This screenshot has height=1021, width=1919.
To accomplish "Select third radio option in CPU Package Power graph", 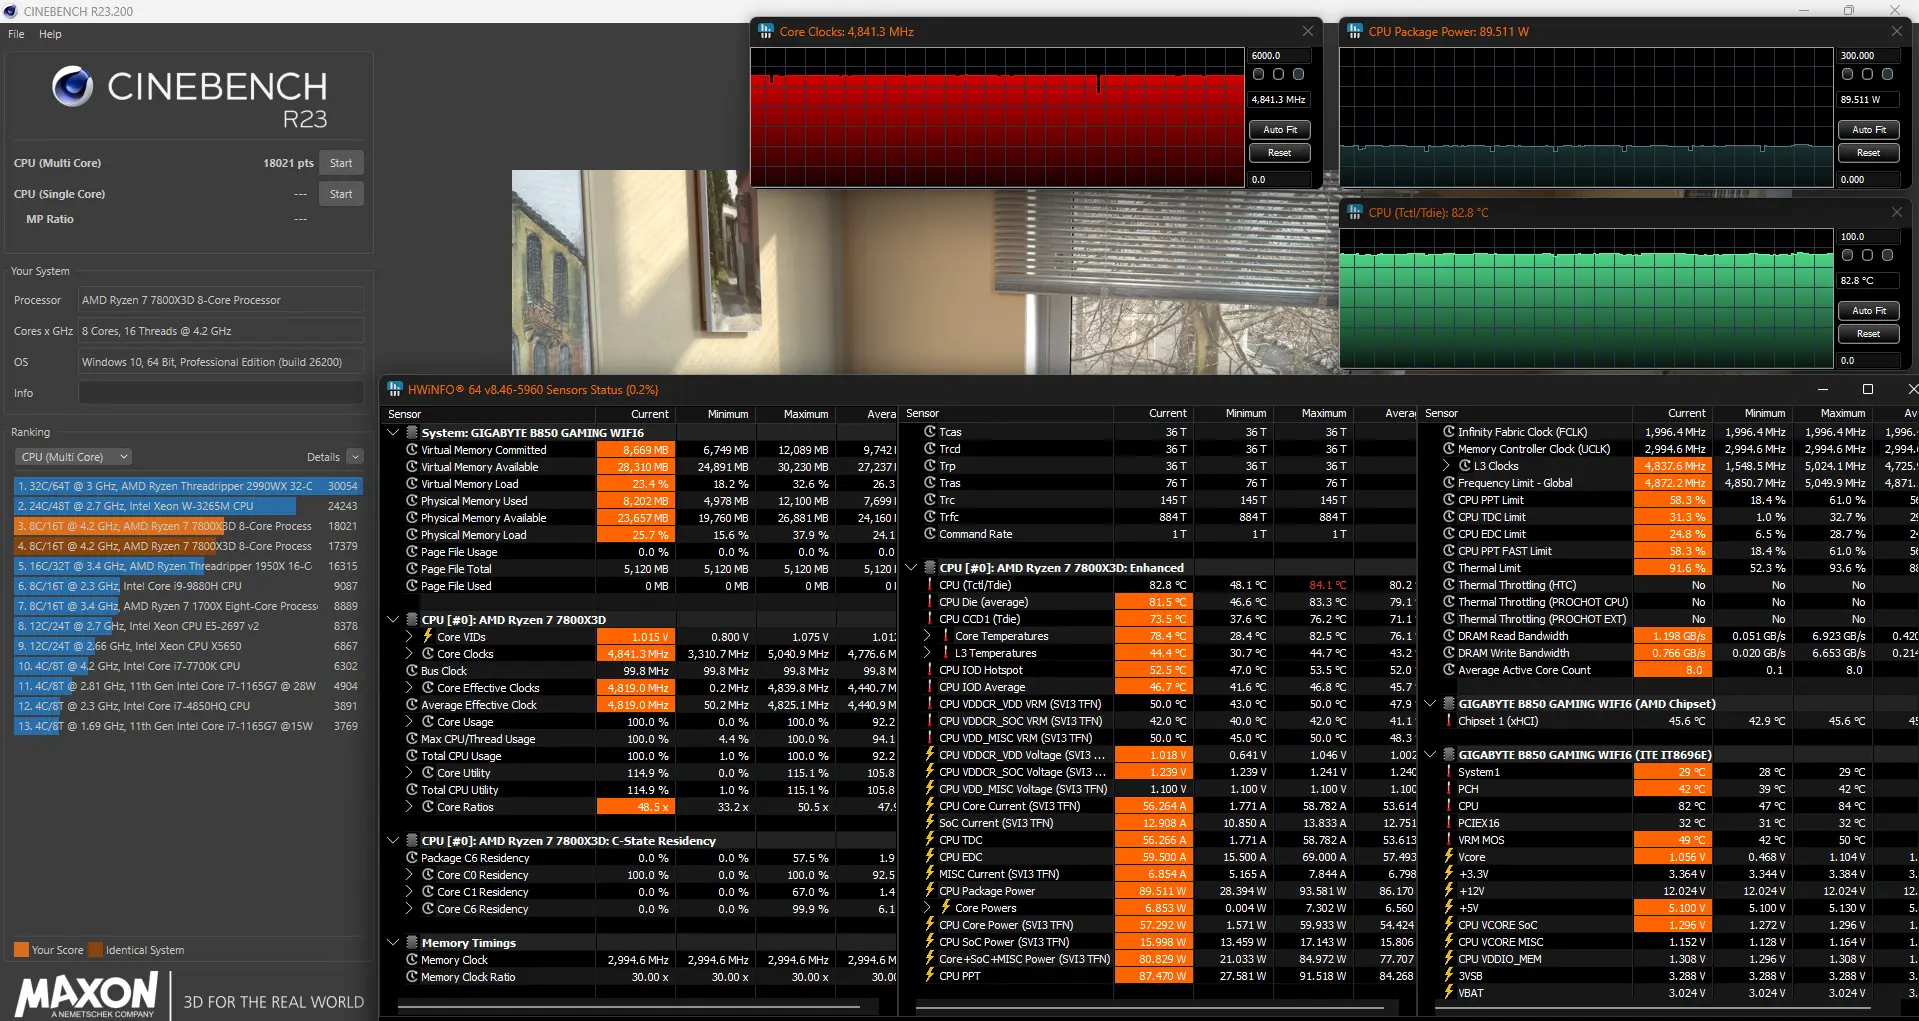I will (x=1888, y=74).
